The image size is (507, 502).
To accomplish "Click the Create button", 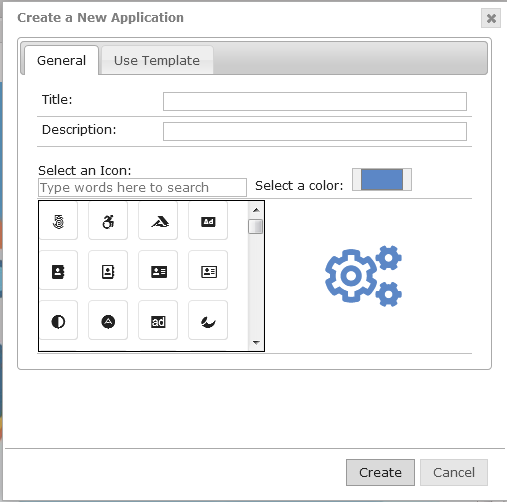I will (x=380, y=472).
